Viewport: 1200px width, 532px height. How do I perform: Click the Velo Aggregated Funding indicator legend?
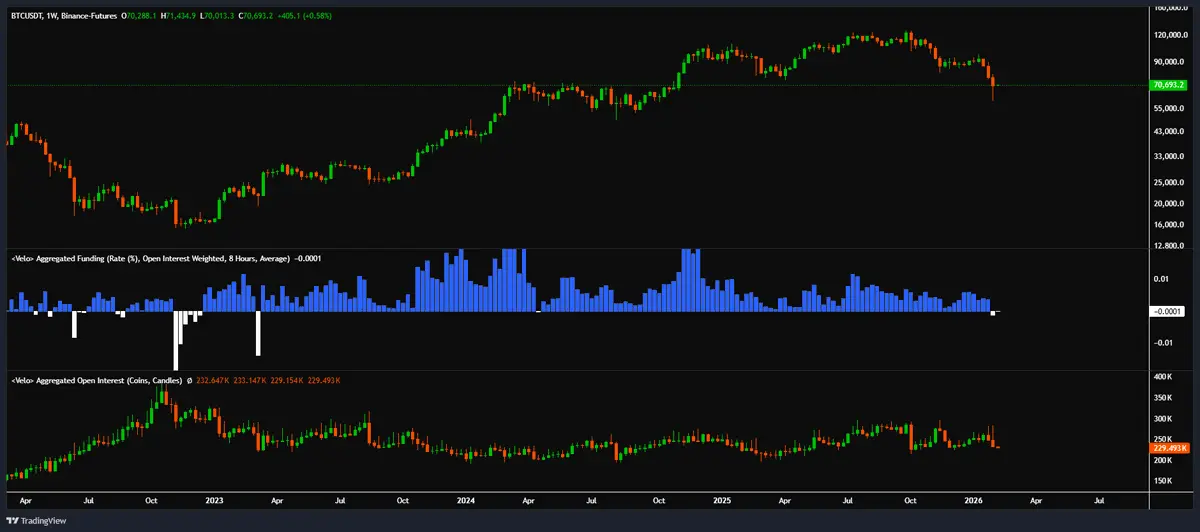tap(150, 258)
